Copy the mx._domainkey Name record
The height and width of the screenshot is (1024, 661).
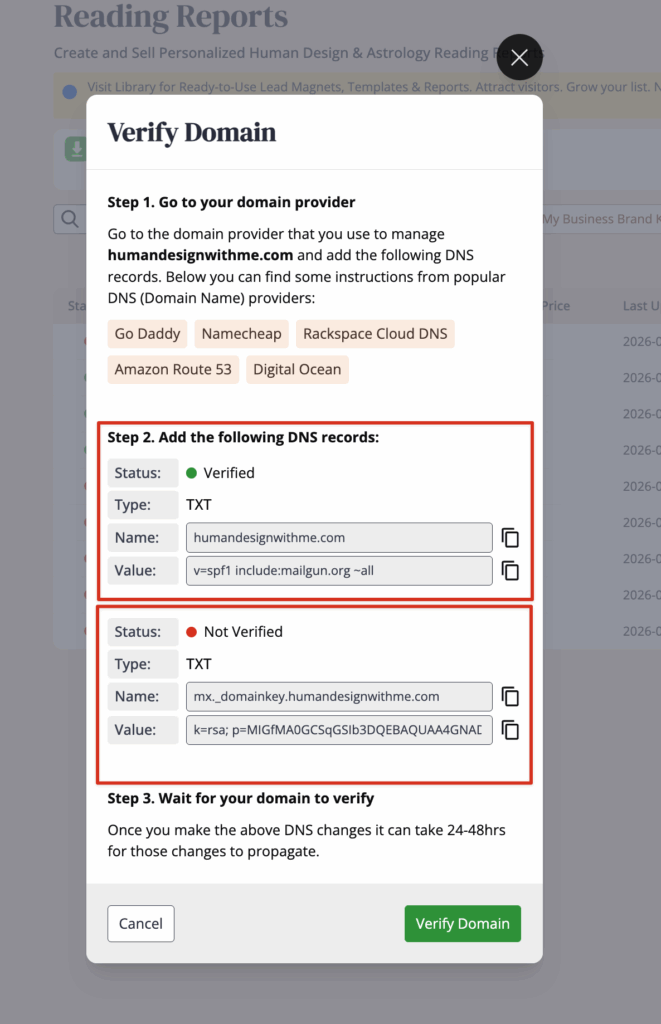click(510, 697)
